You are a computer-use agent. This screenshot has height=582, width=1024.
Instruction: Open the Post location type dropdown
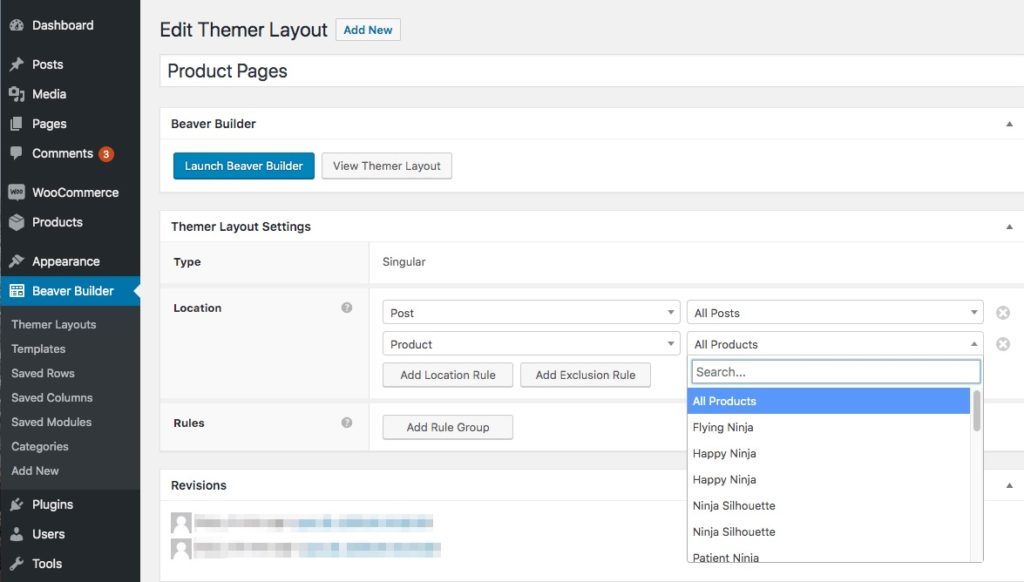coord(530,312)
